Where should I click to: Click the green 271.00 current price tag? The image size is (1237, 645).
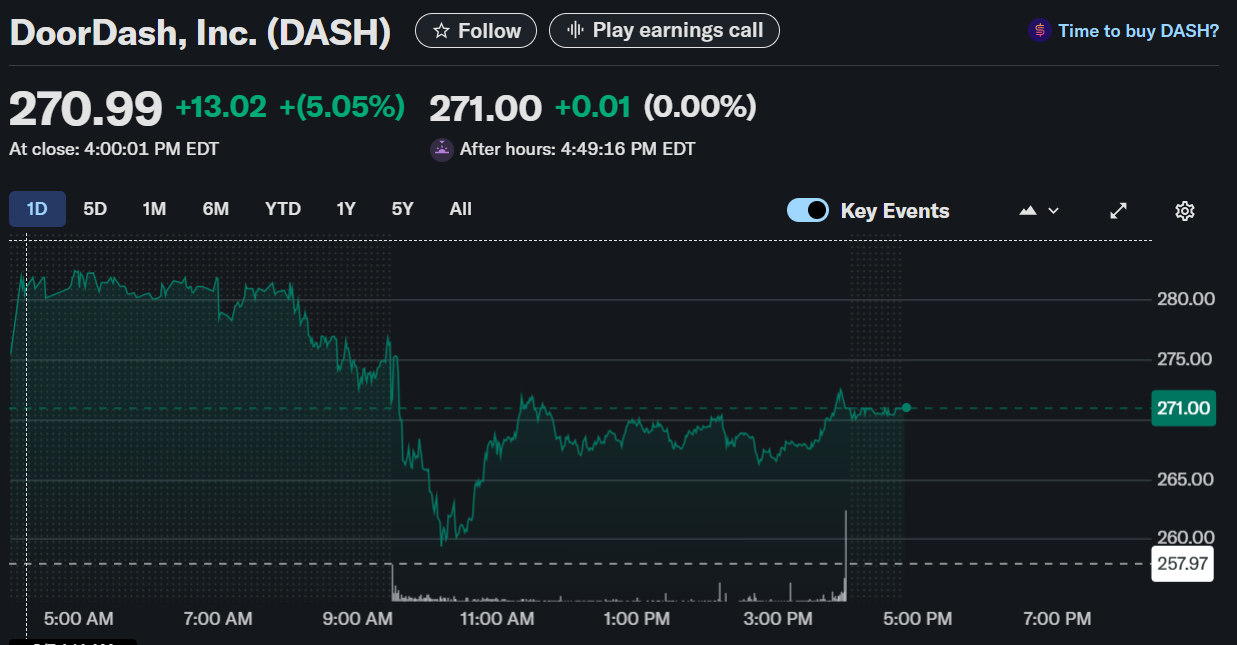(1184, 408)
